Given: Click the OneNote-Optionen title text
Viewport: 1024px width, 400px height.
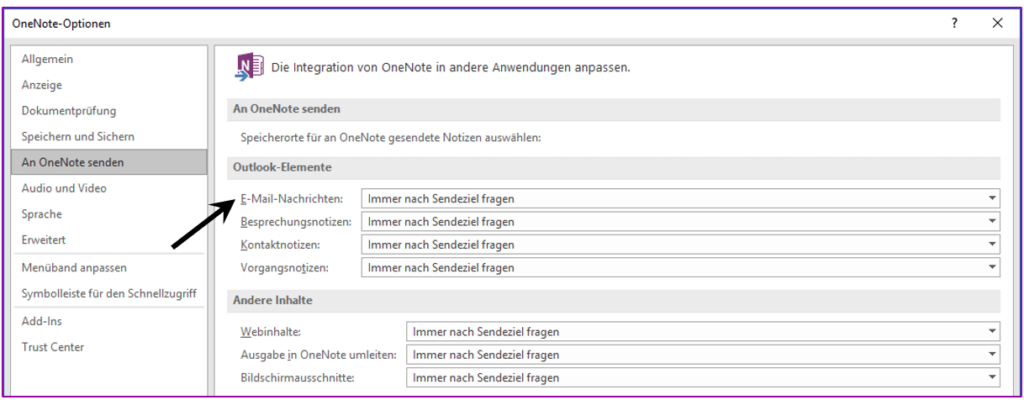Looking at the screenshot, I should tap(61, 24).
